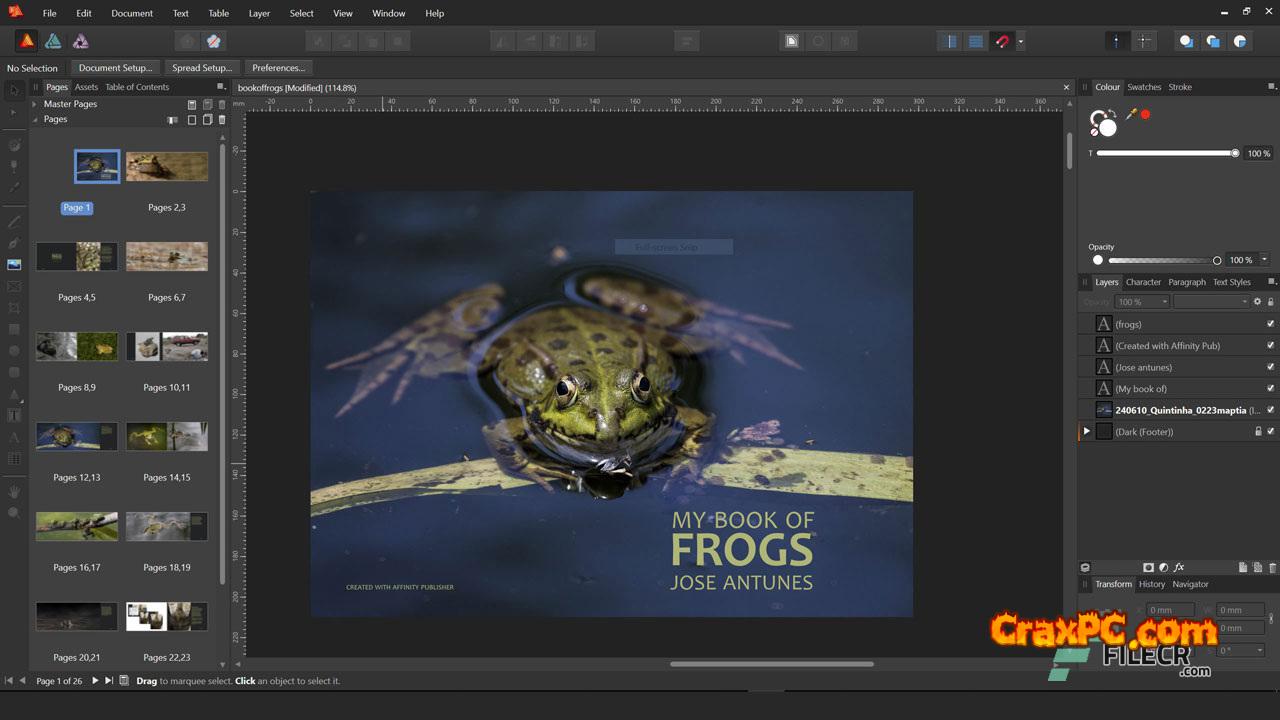Select the Move tool arrow in the left toolbar
The image size is (1280, 720).
pos(14,91)
